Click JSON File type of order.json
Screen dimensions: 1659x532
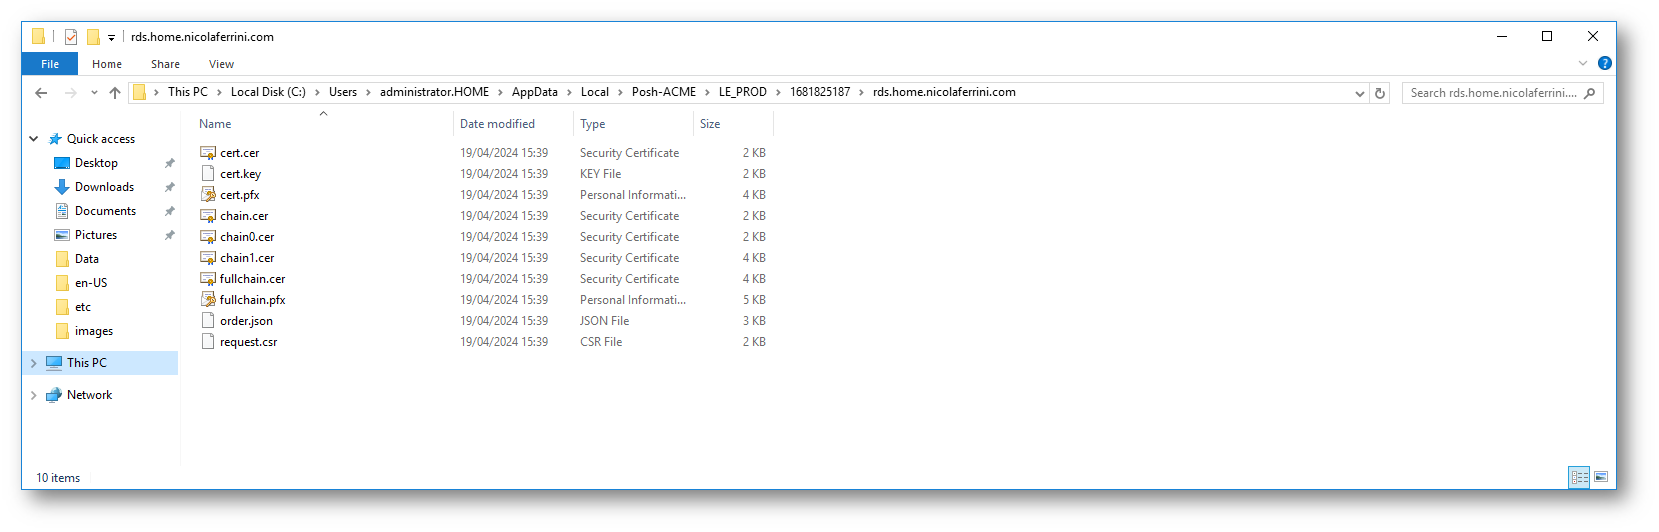click(x=605, y=321)
